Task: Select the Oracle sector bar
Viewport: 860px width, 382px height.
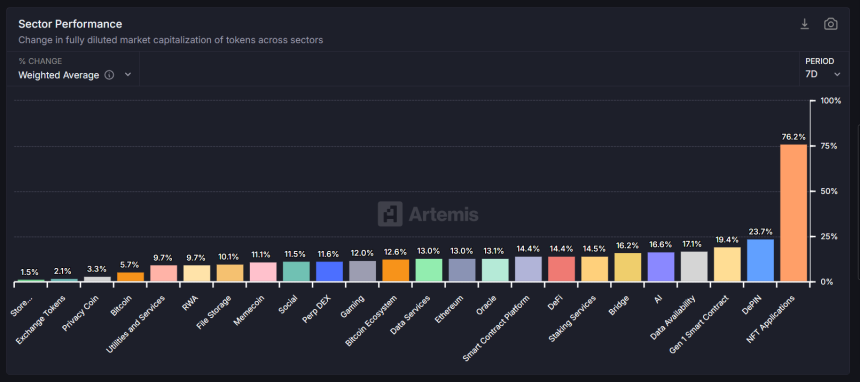Action: coord(495,270)
